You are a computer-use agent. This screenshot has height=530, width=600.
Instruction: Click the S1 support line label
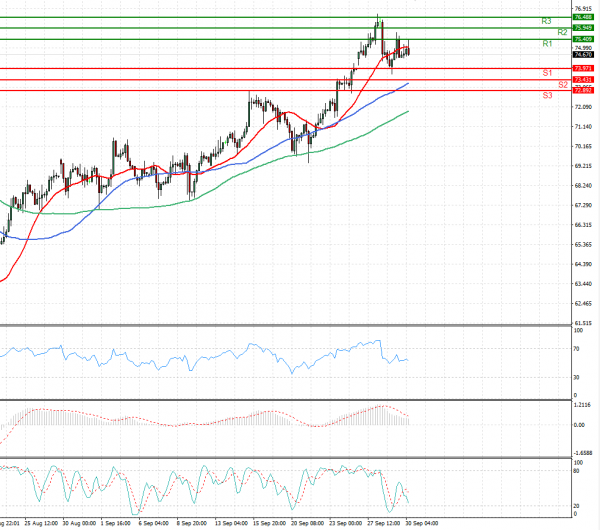[x=547, y=73]
